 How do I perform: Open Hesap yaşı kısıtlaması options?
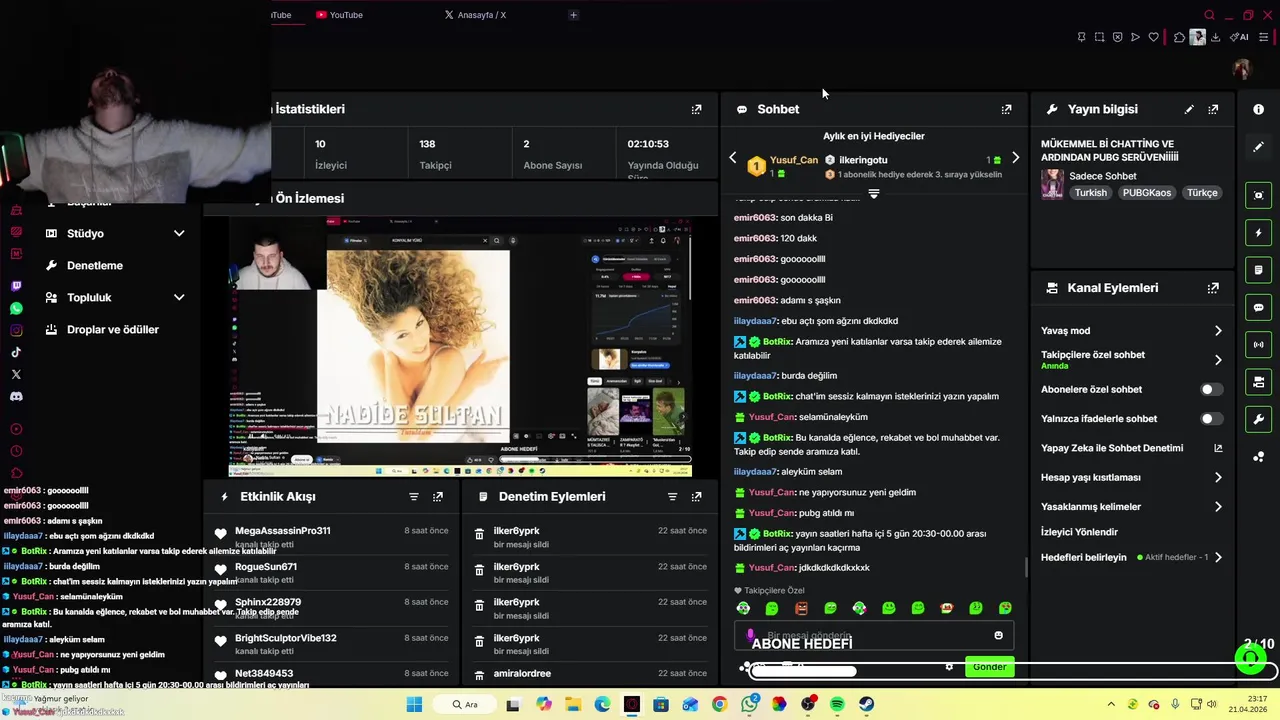pos(1217,477)
